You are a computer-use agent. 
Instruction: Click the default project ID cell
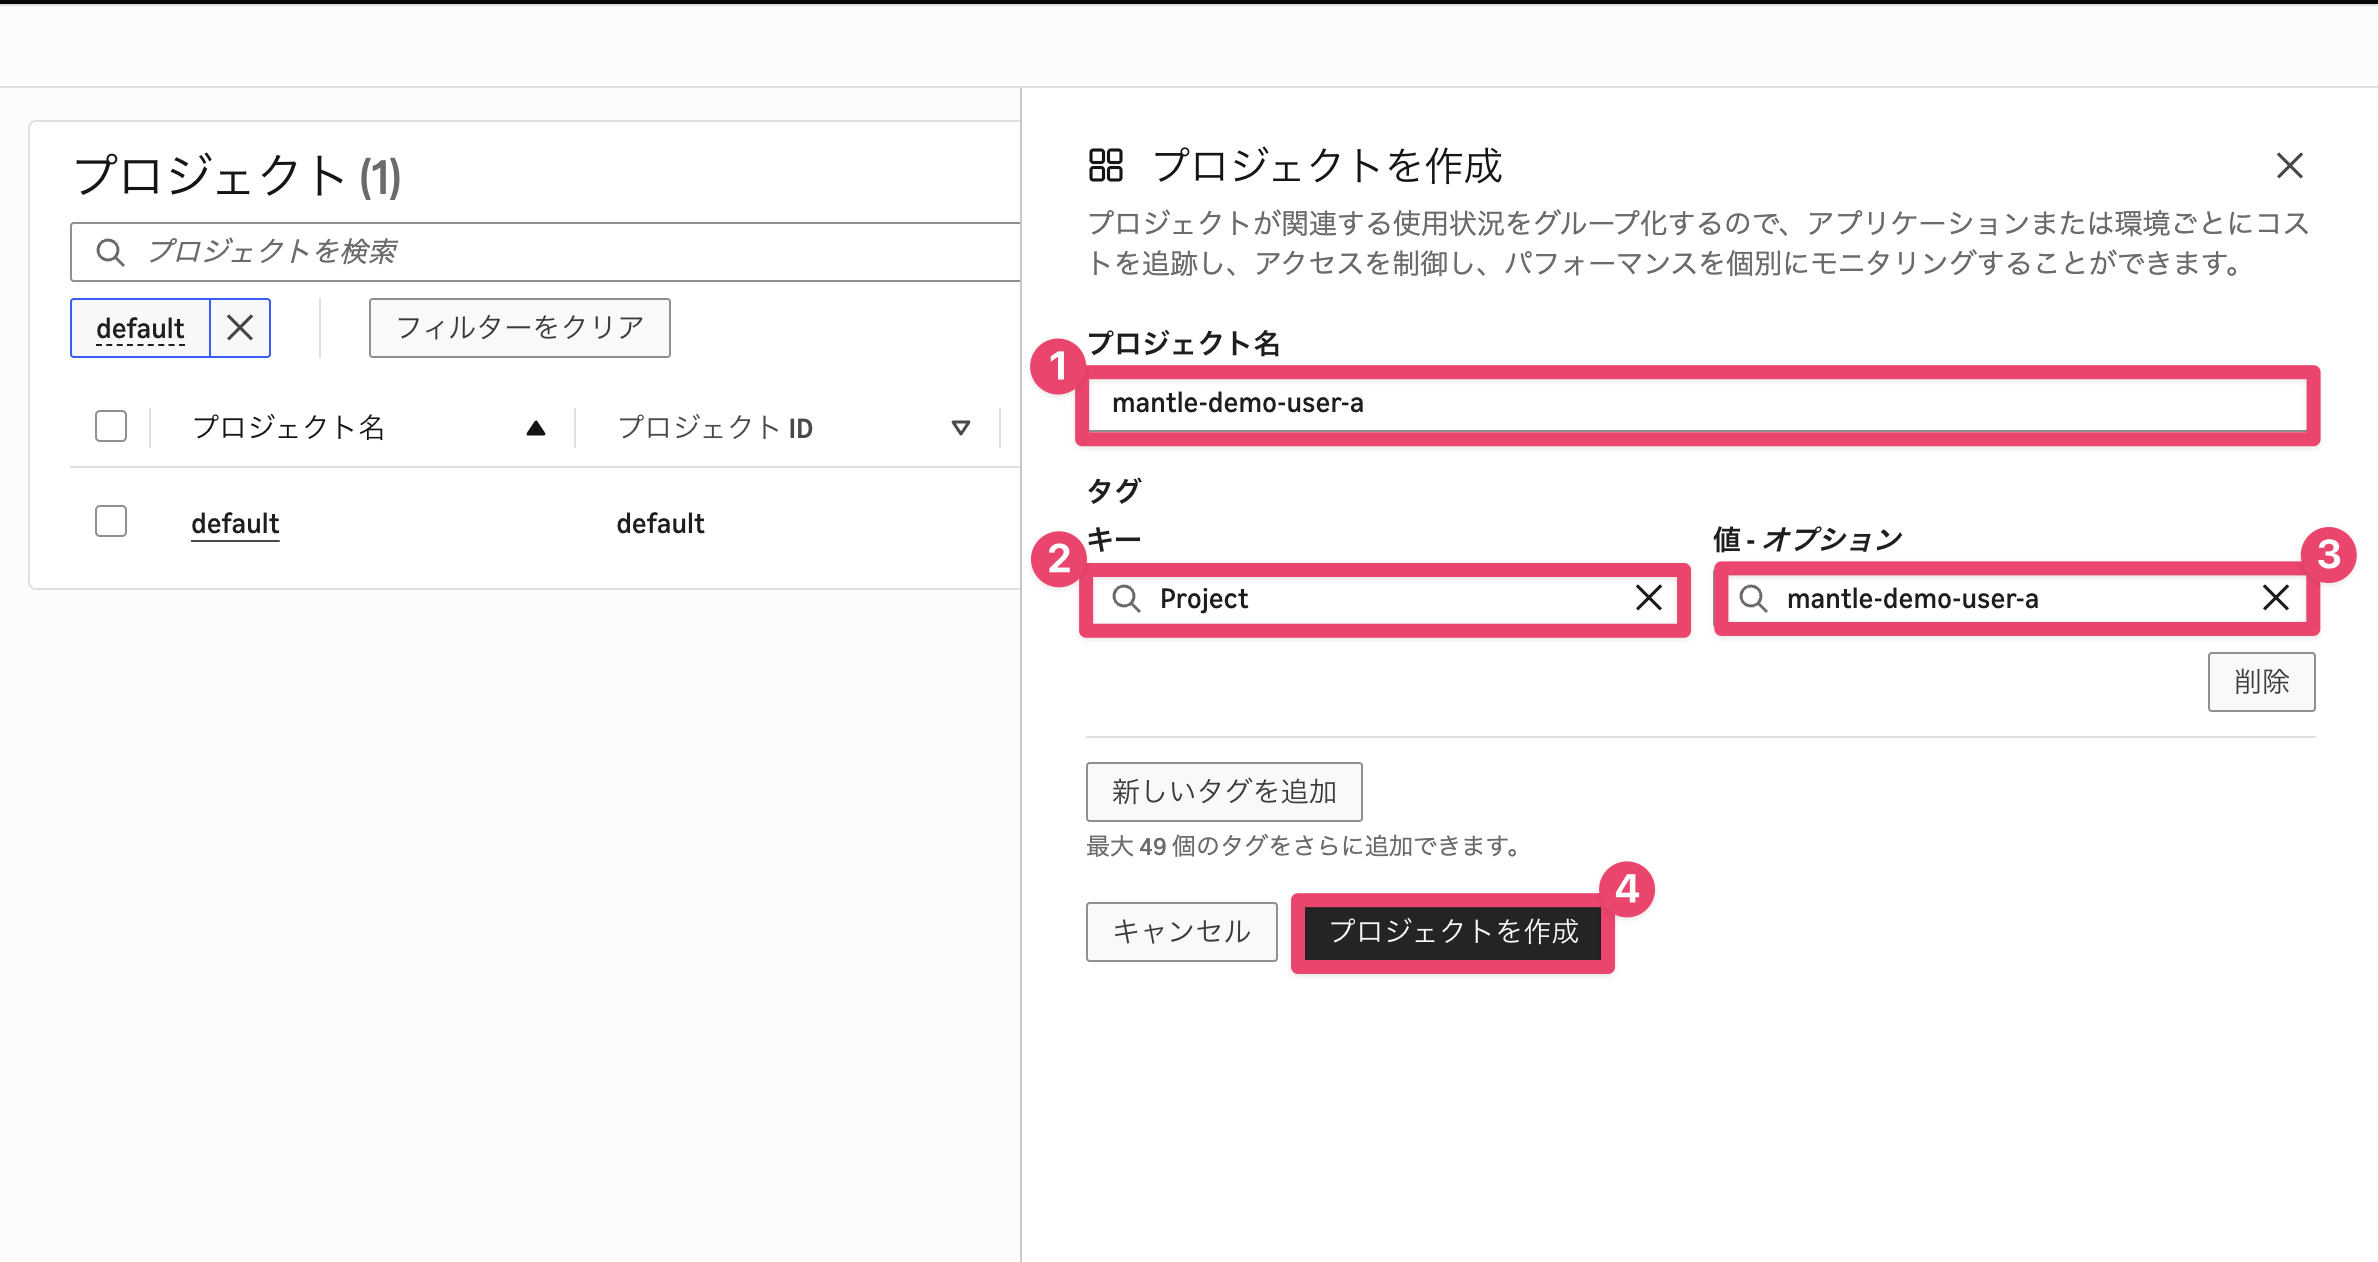click(660, 523)
